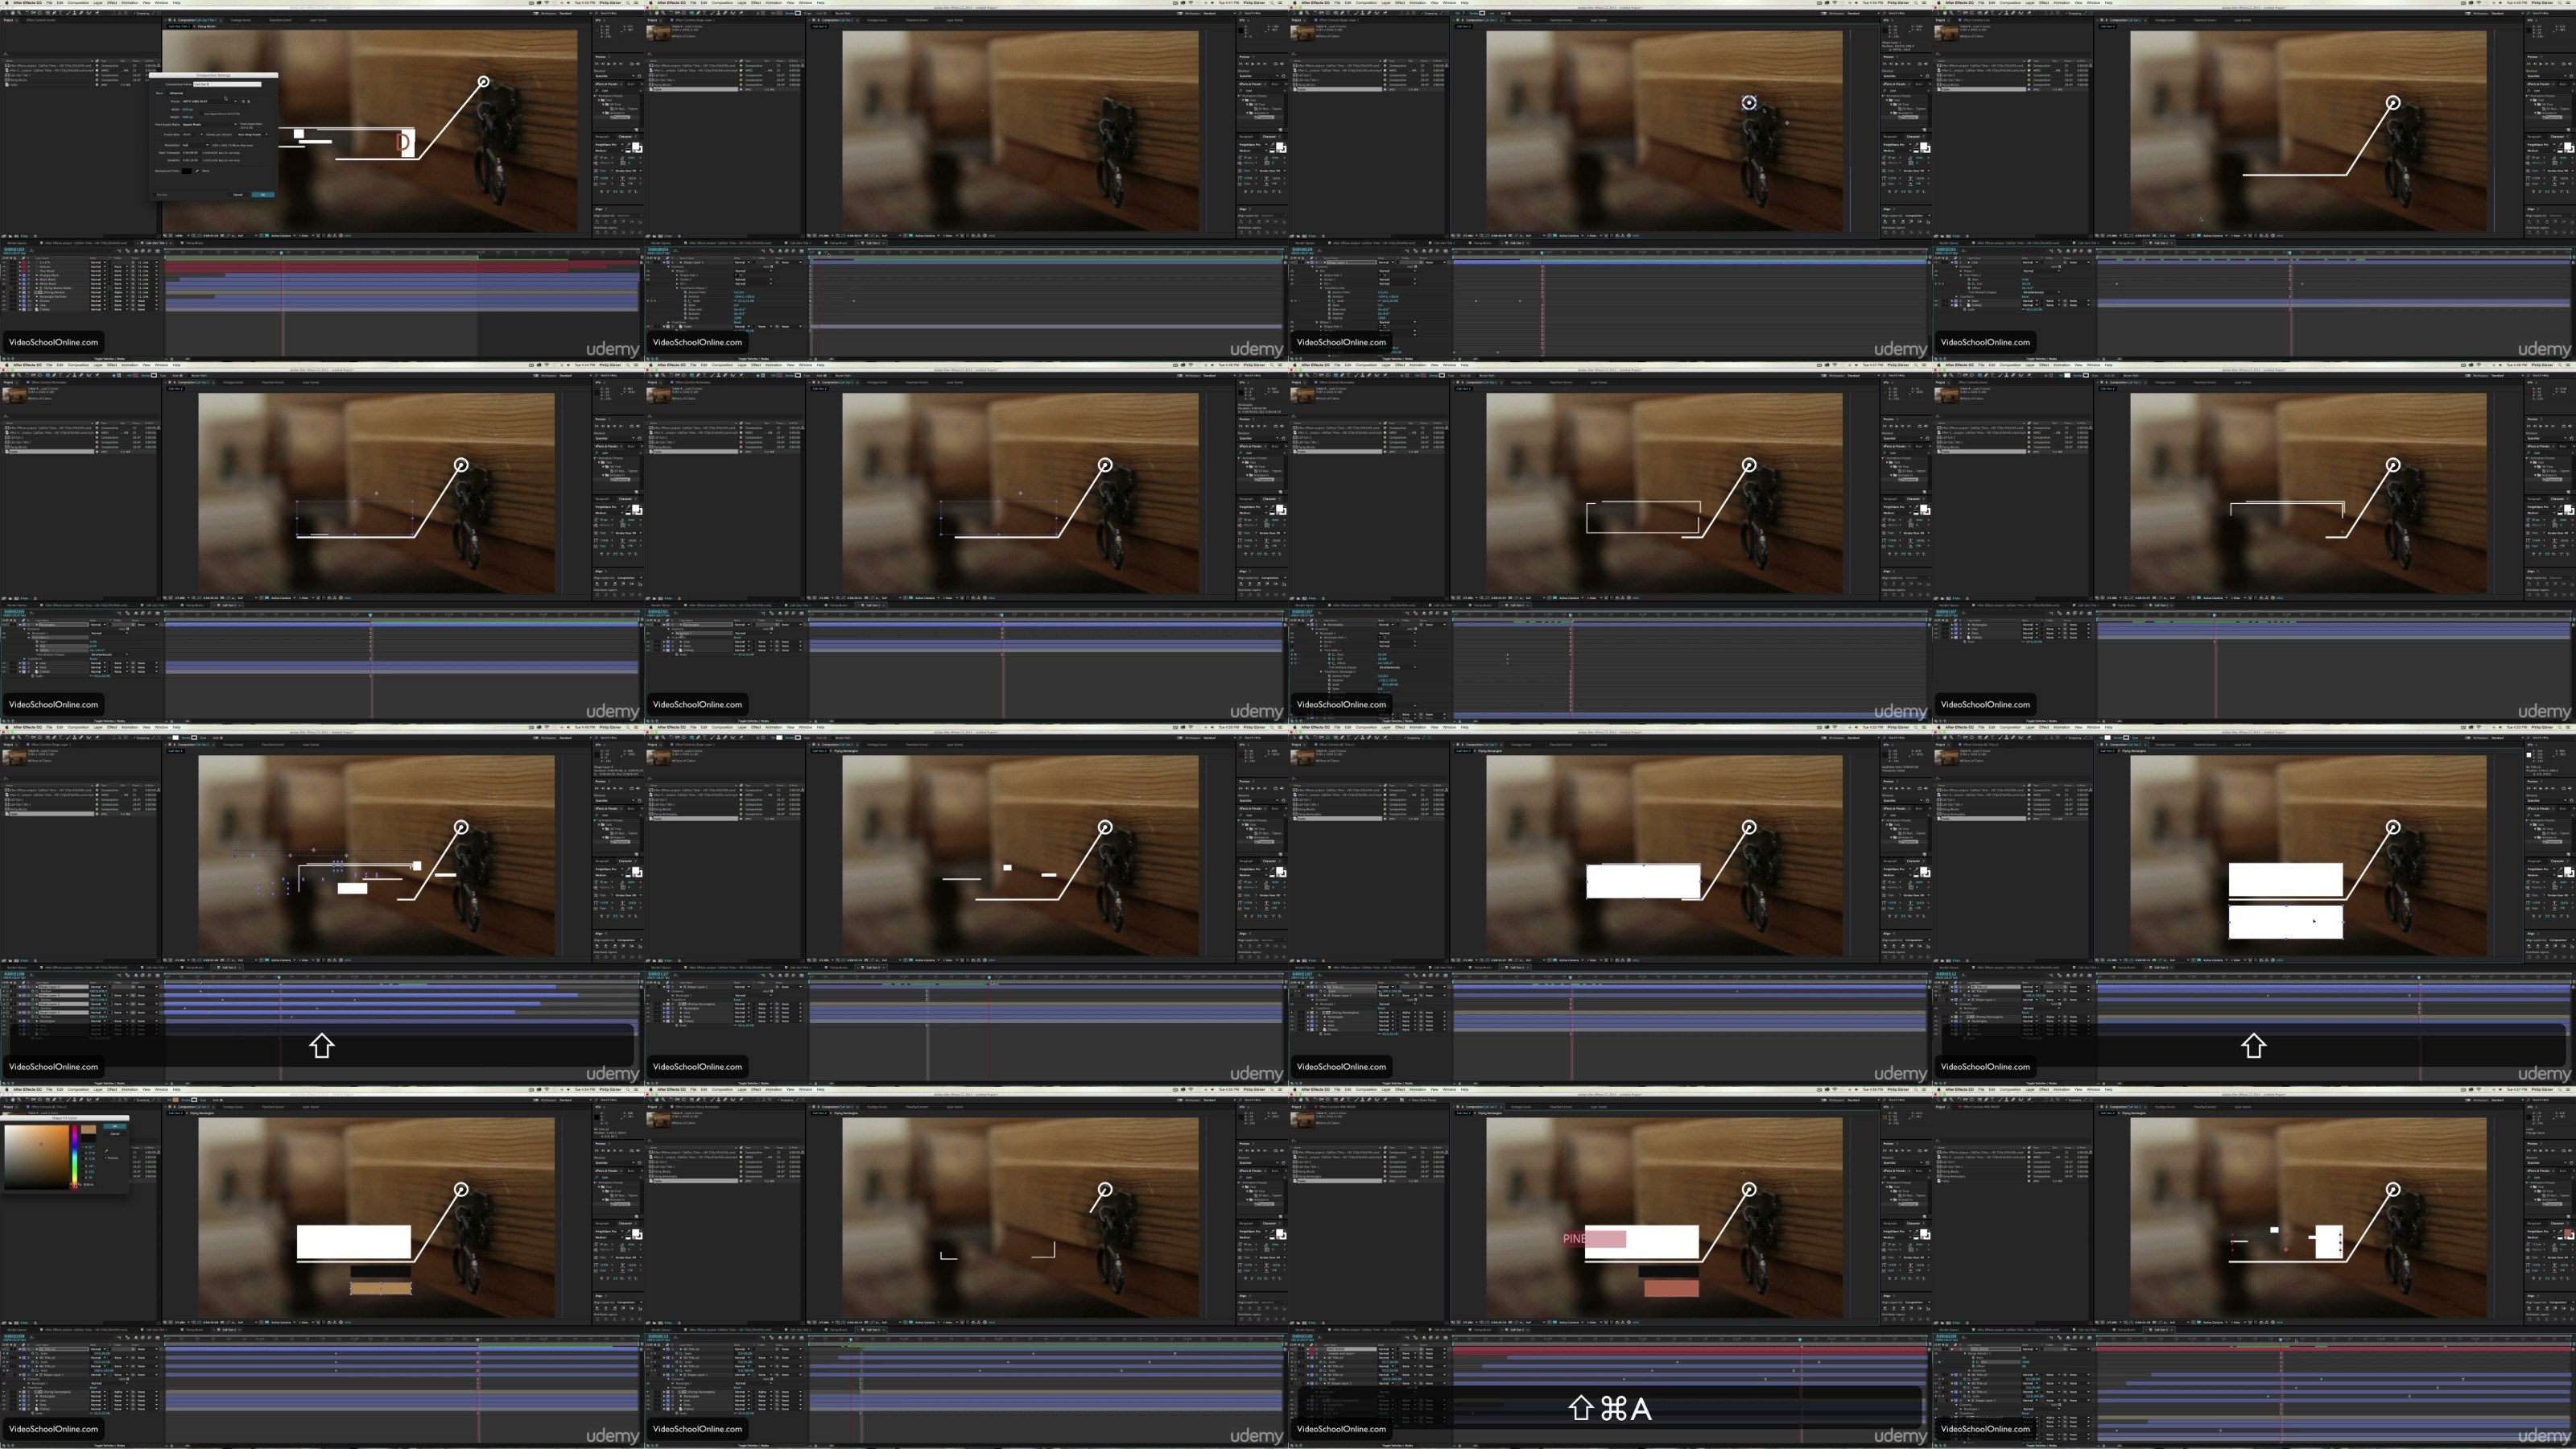Image resolution: width=2576 pixels, height=1449 pixels.
Task: Select Hand tool in toolbar above Shape Fill Color dialog
Action: (x=13, y=1100)
